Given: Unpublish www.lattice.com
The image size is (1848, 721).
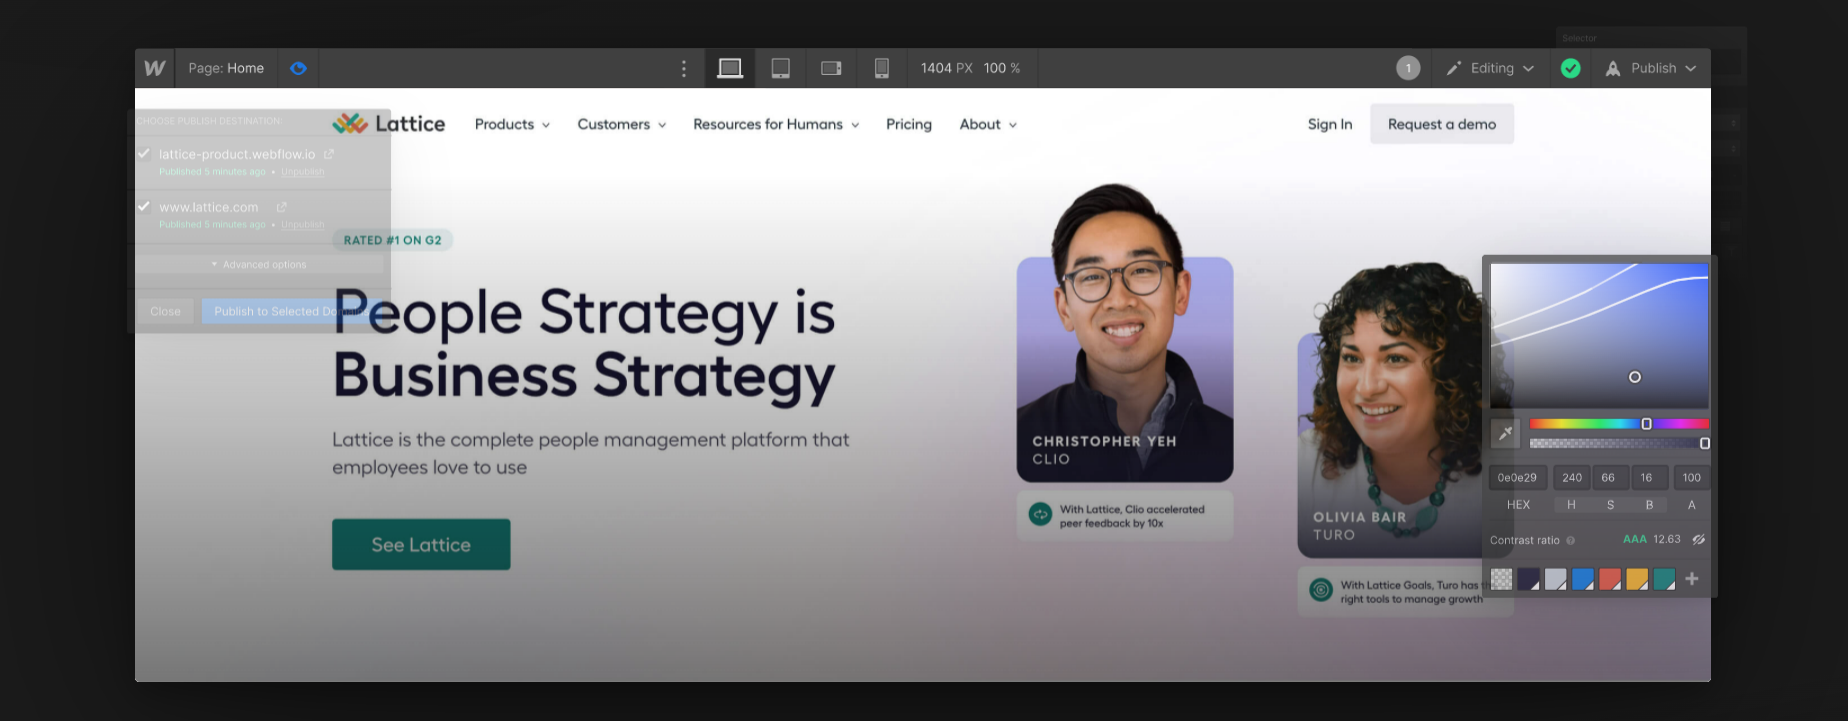Looking at the screenshot, I should 302,225.
